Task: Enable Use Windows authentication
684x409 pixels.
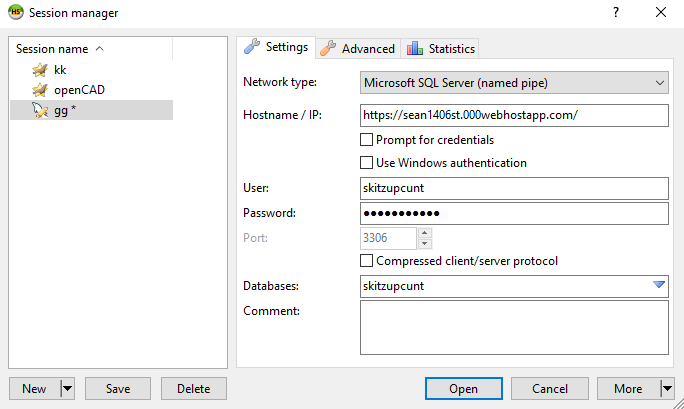Action: pos(366,163)
